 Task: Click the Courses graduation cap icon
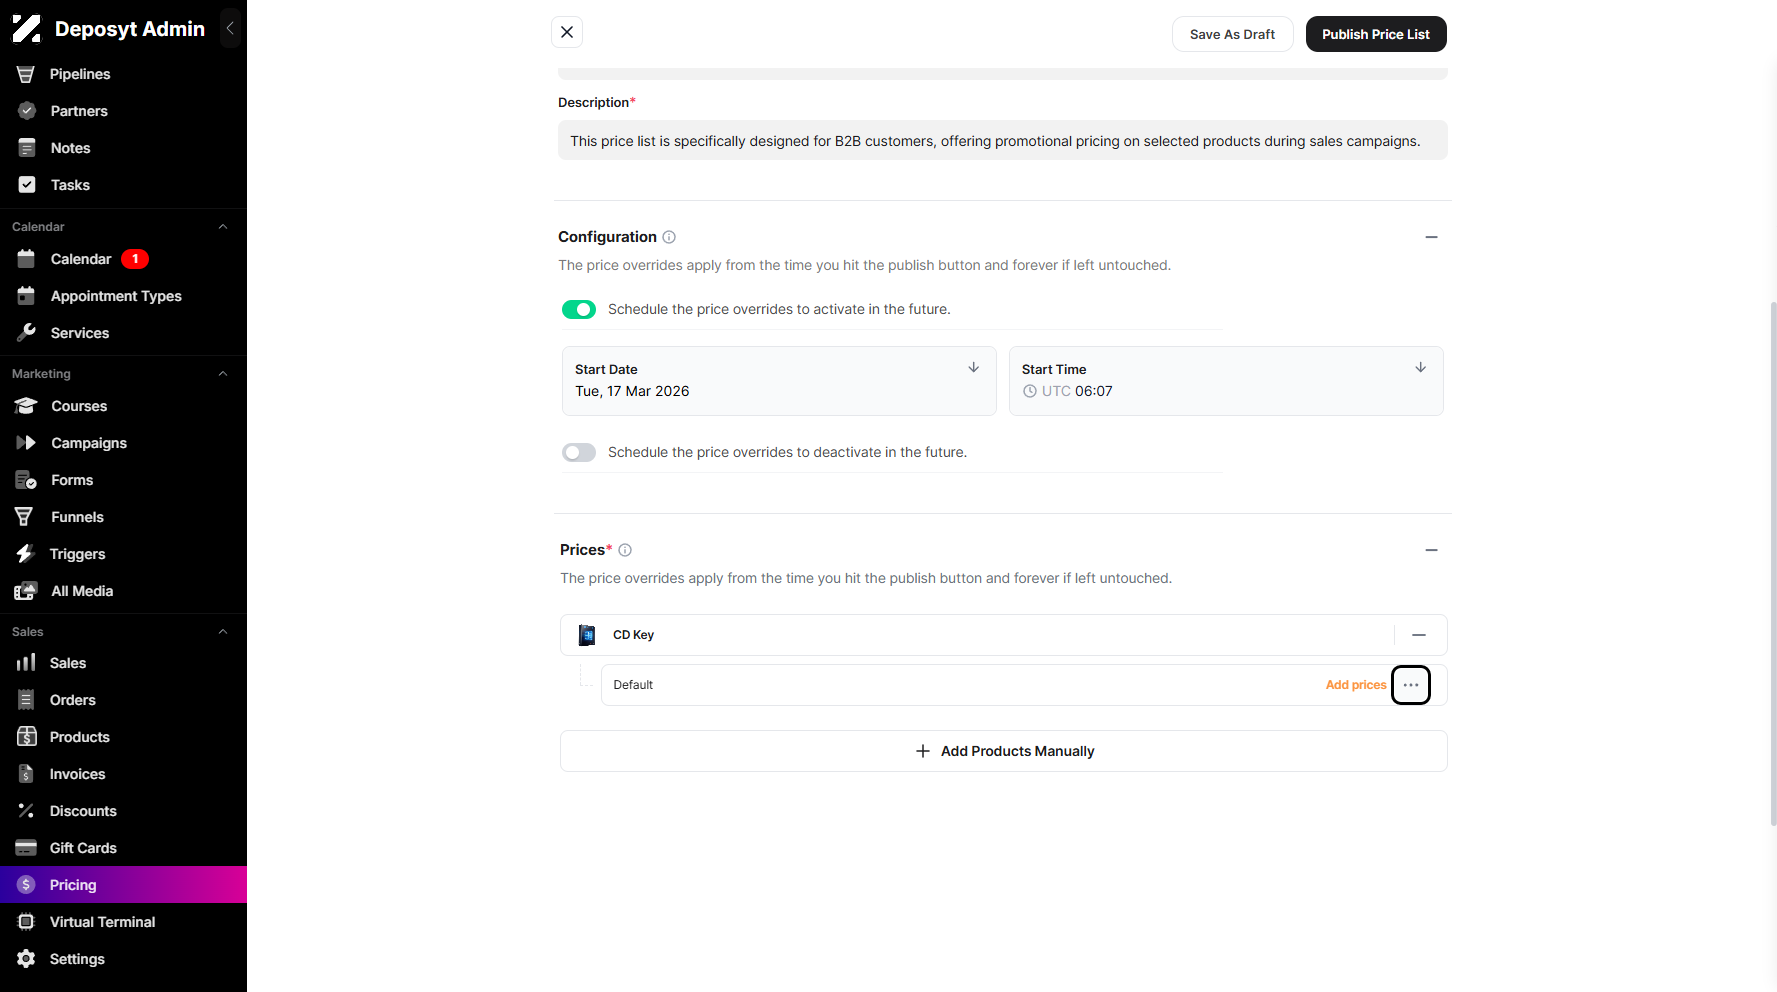[x=26, y=406]
